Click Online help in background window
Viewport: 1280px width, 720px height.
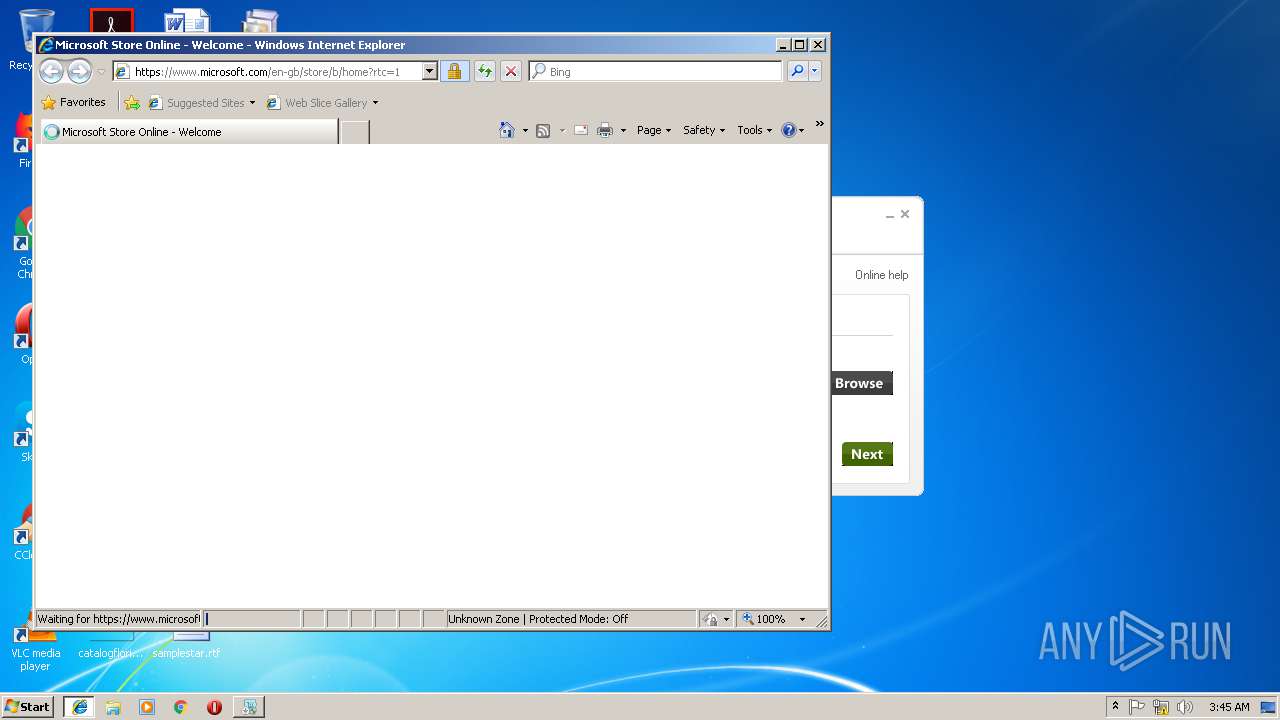[x=882, y=275]
